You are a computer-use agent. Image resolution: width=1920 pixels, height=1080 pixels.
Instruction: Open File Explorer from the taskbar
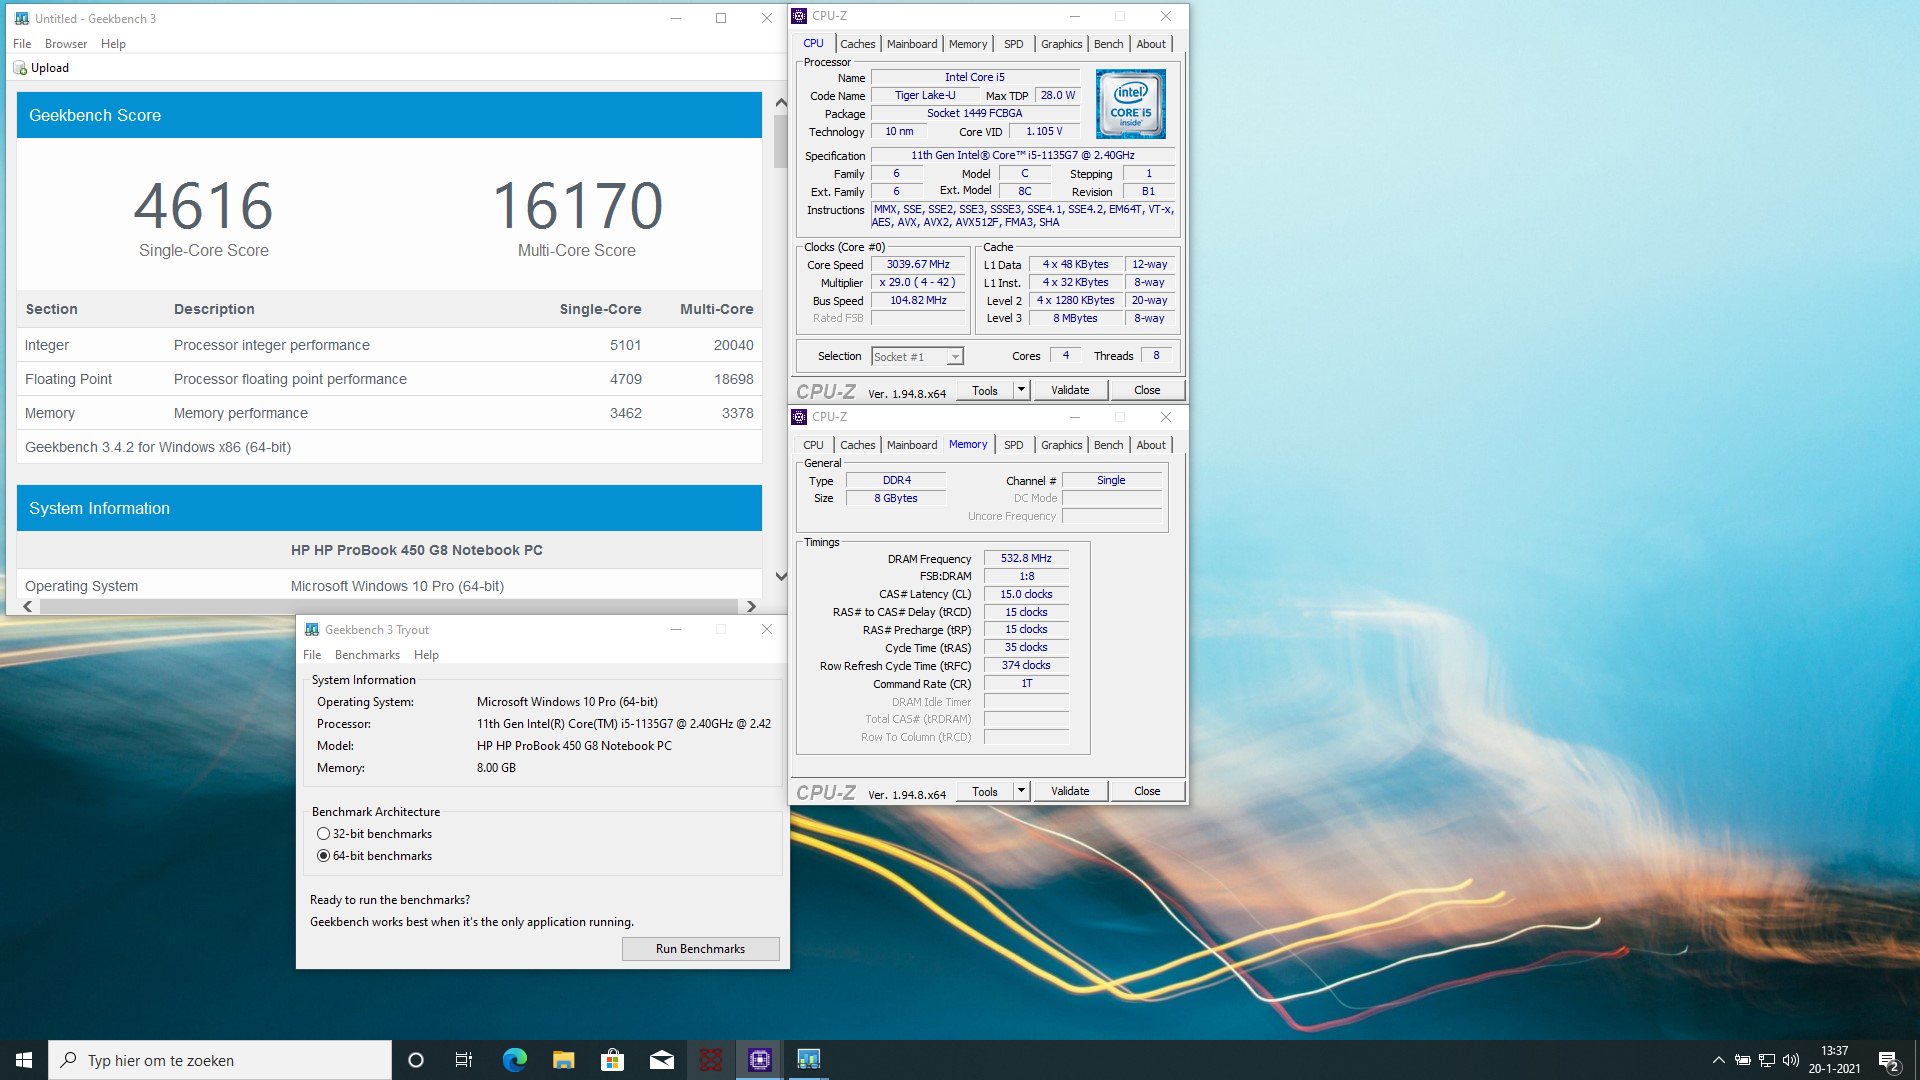coord(563,1060)
